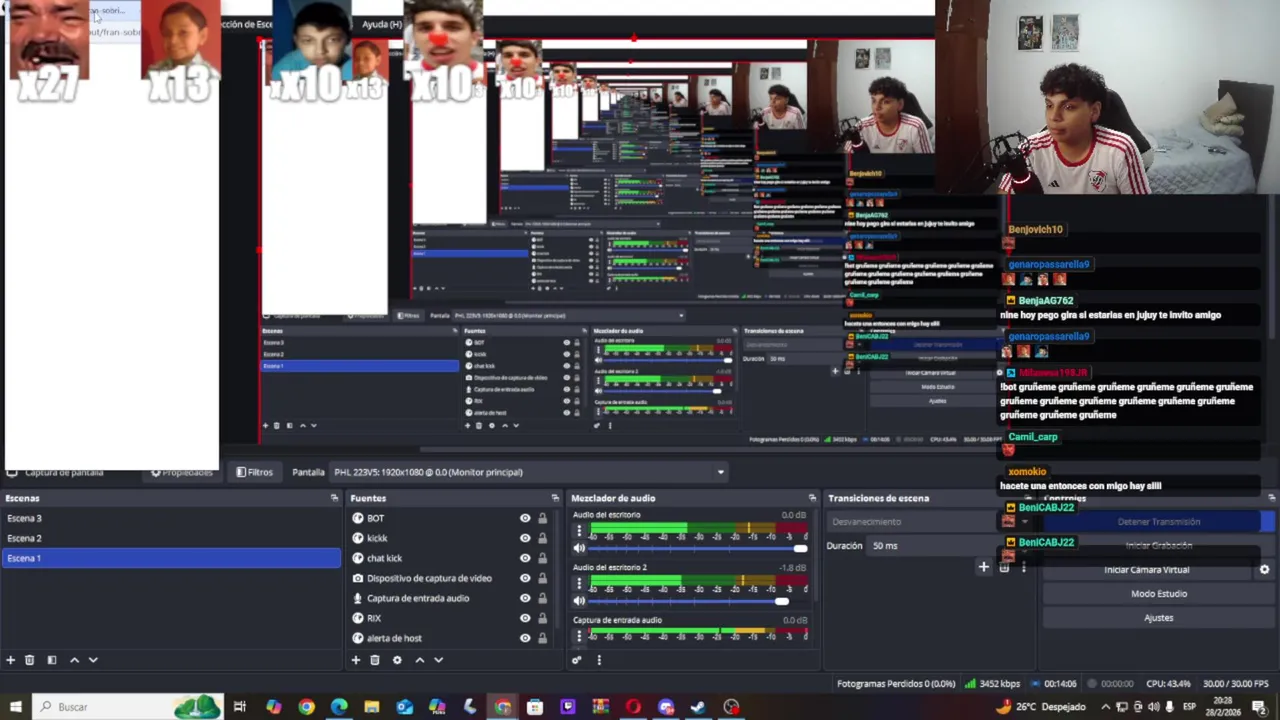Undock the Fuentes panel
The image size is (1280, 720).
point(555,498)
